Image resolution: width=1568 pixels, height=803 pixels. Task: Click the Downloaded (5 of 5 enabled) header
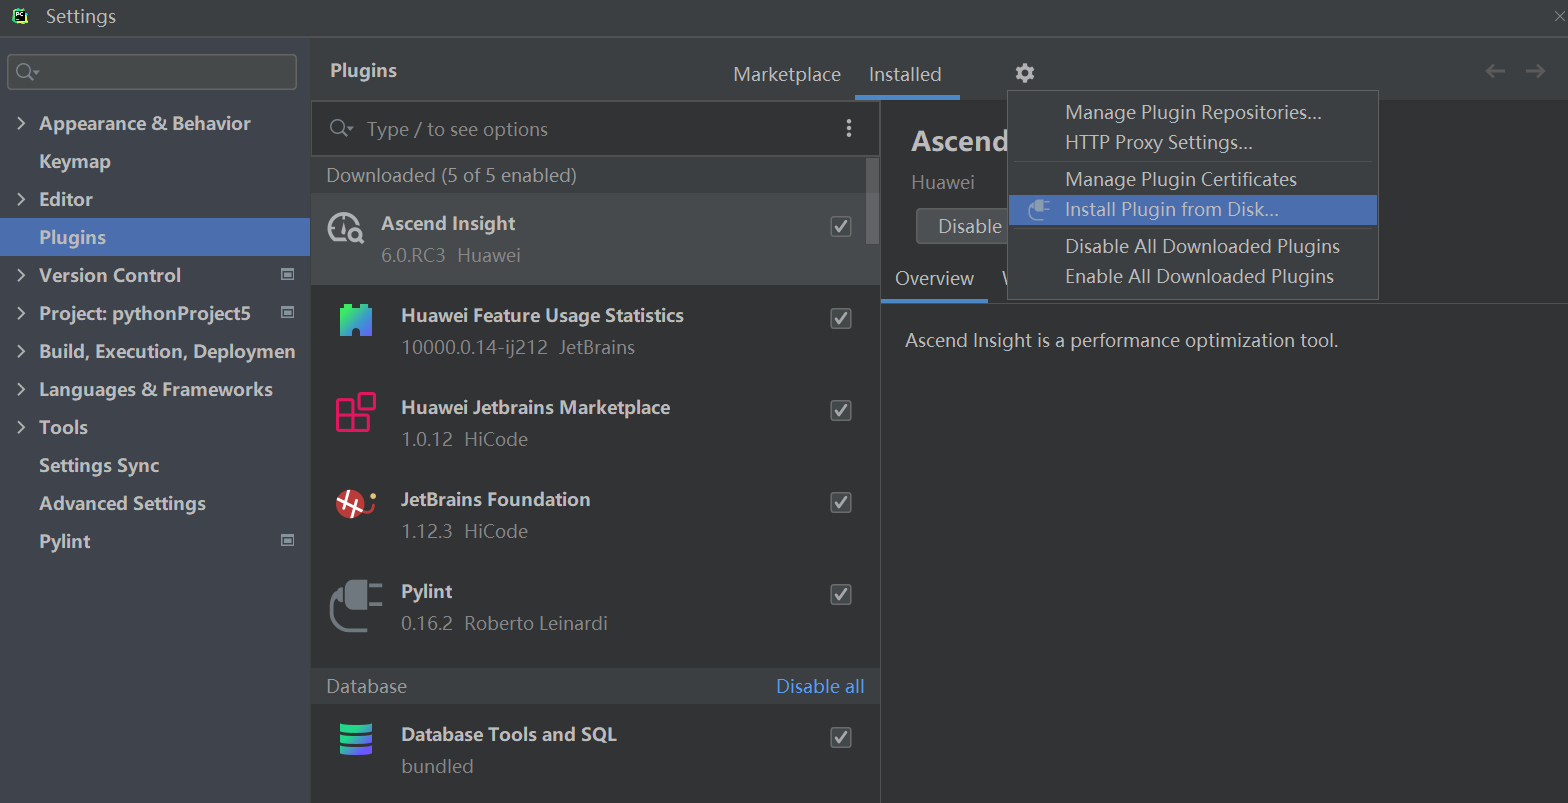[x=451, y=175]
